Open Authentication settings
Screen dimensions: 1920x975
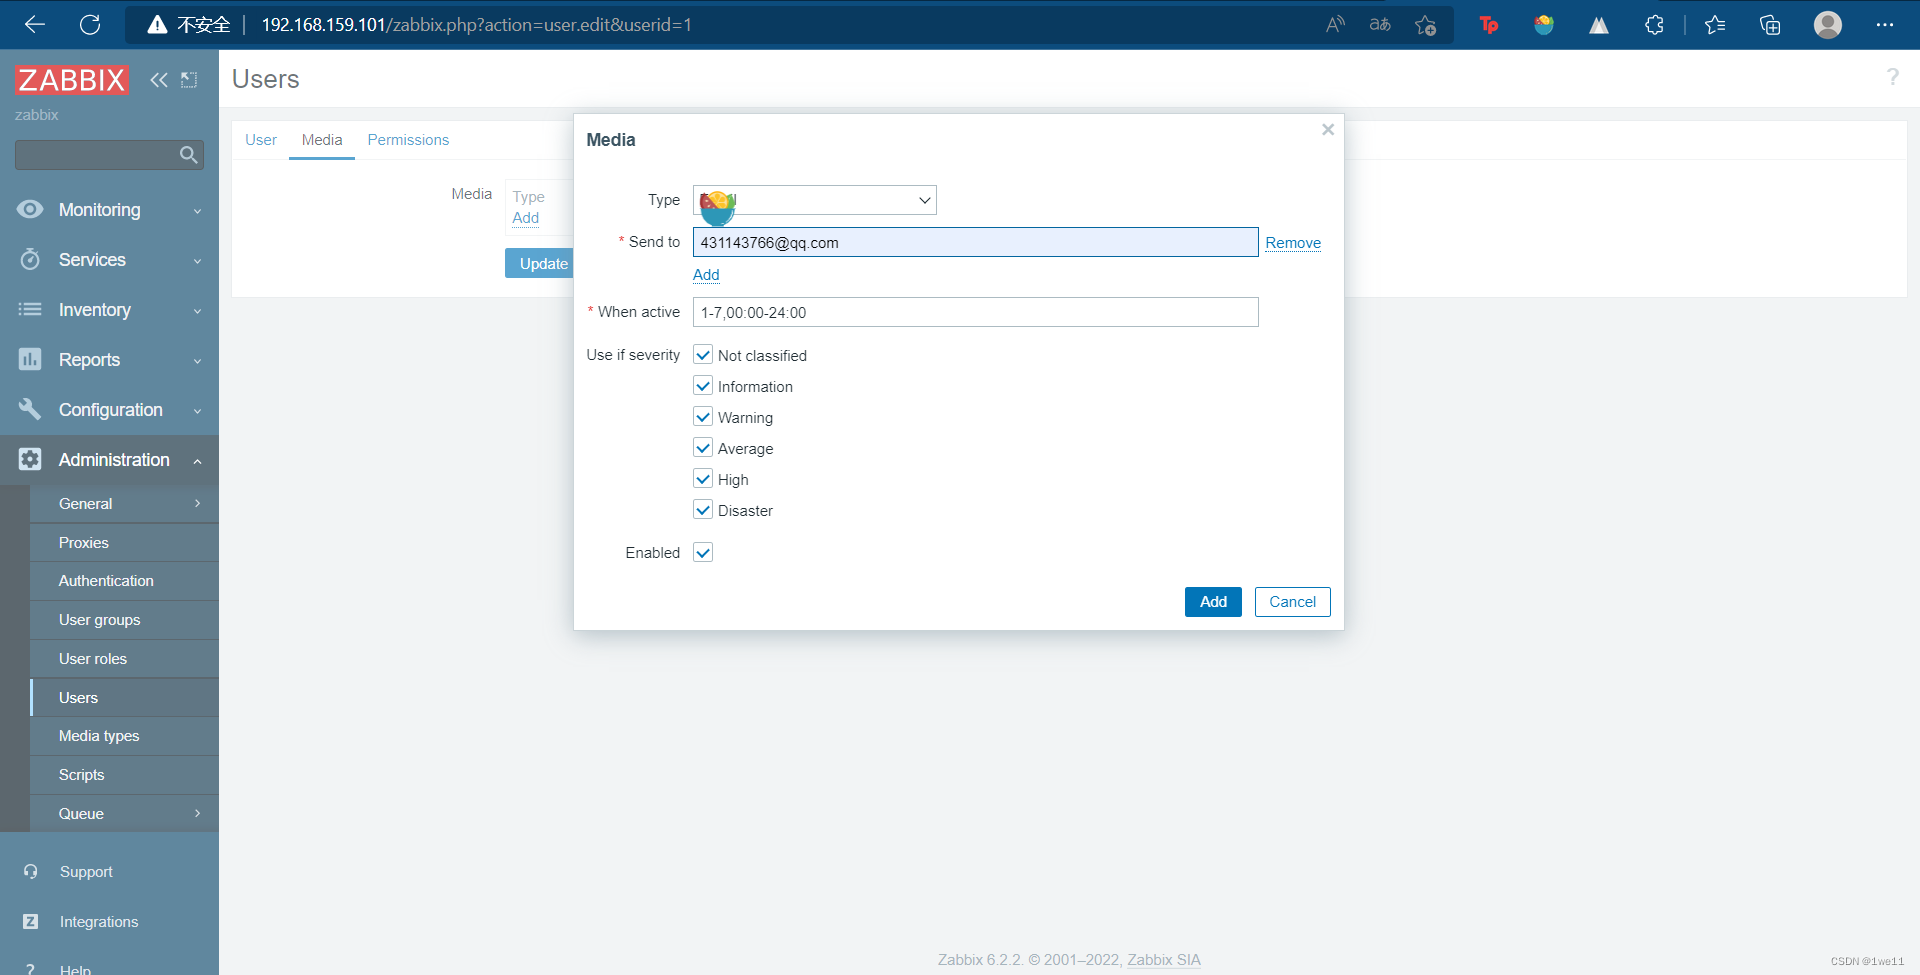point(124,581)
